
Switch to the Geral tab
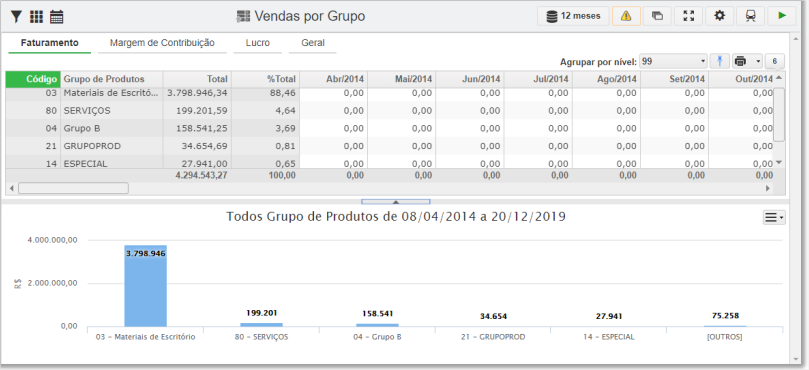313,43
